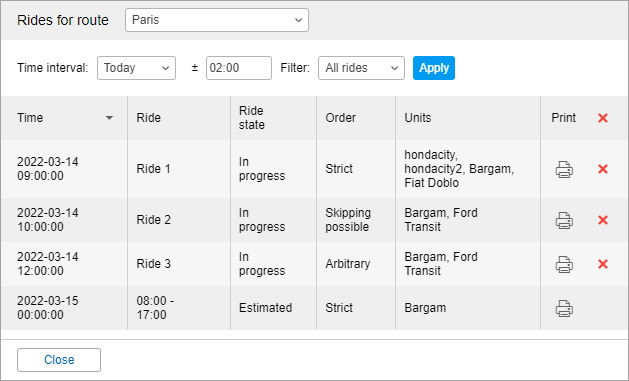629x381 pixels.
Task: Sort by the Time column arrow
Action: coord(109,118)
